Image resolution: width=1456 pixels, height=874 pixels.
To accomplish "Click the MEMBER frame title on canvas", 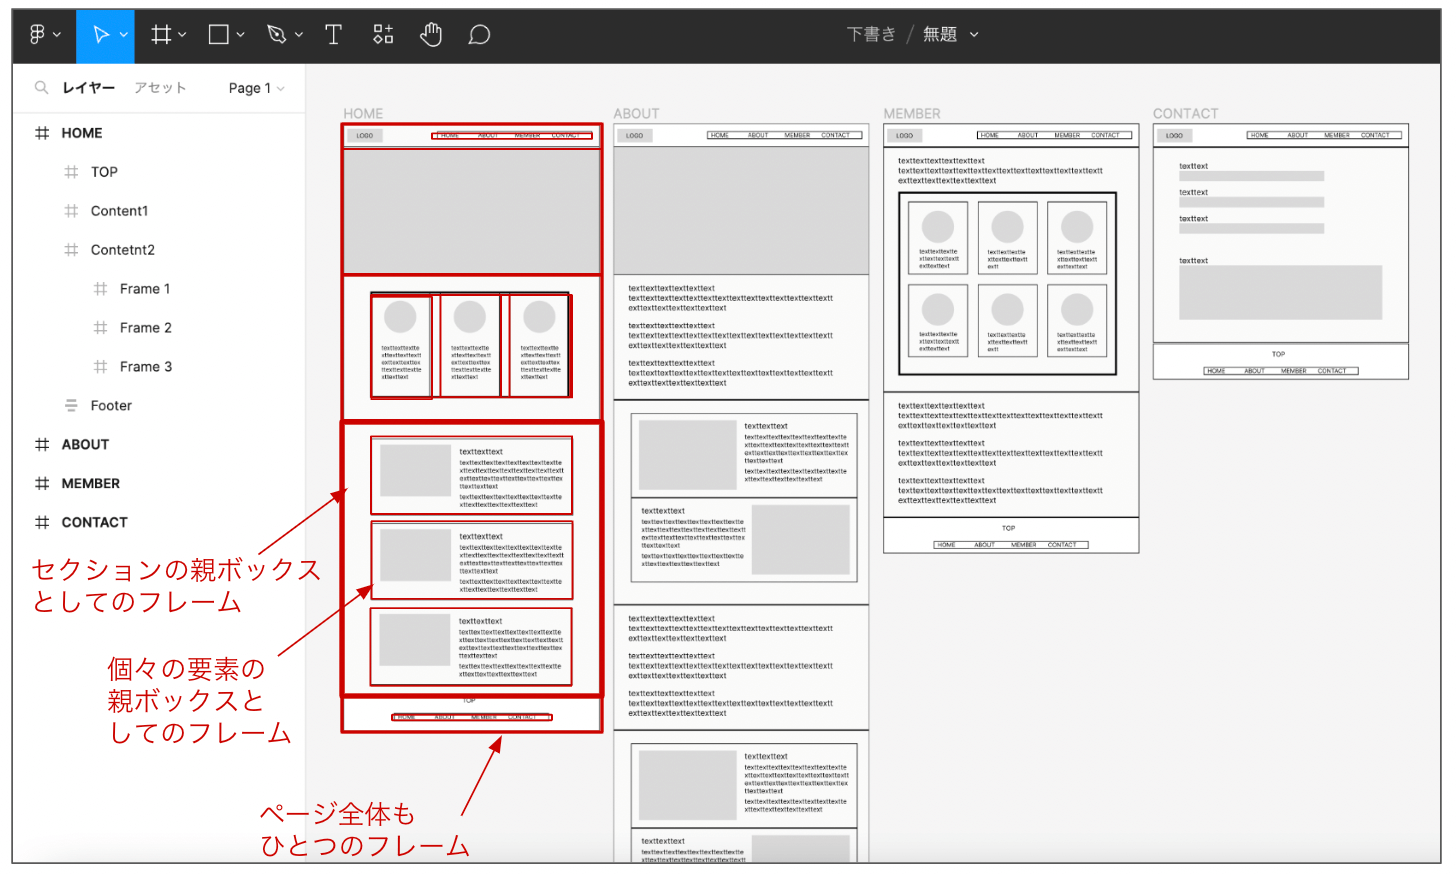I will click(x=912, y=114).
